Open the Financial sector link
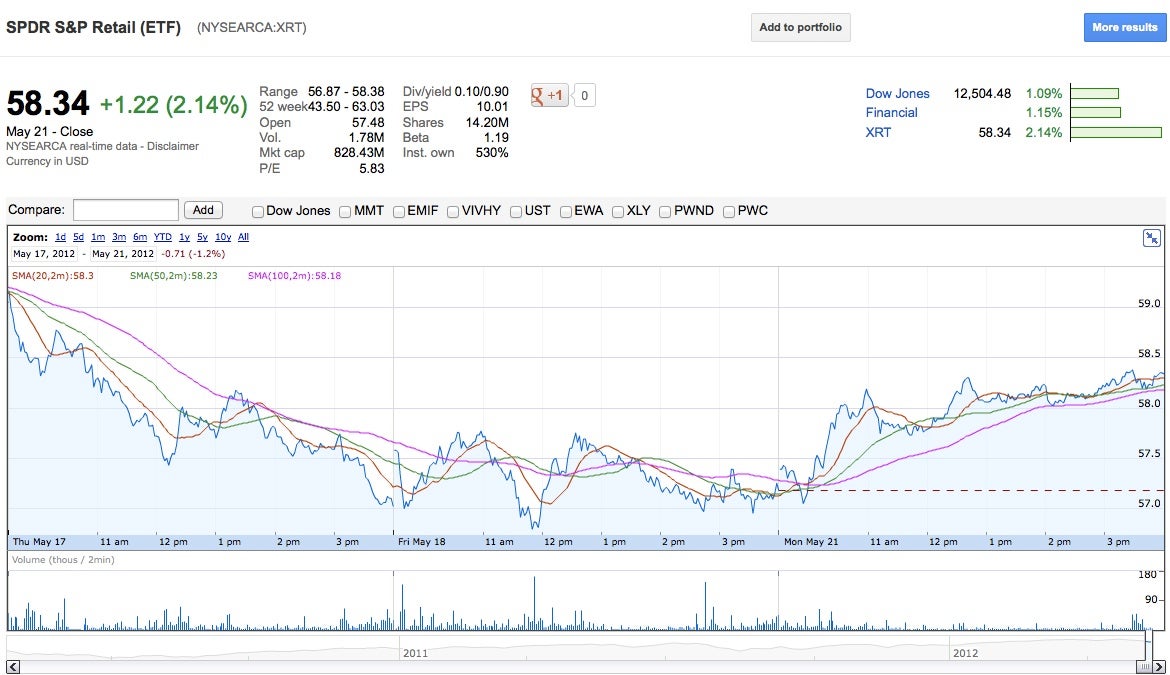The width and height of the screenshot is (1170, 675). pos(892,113)
